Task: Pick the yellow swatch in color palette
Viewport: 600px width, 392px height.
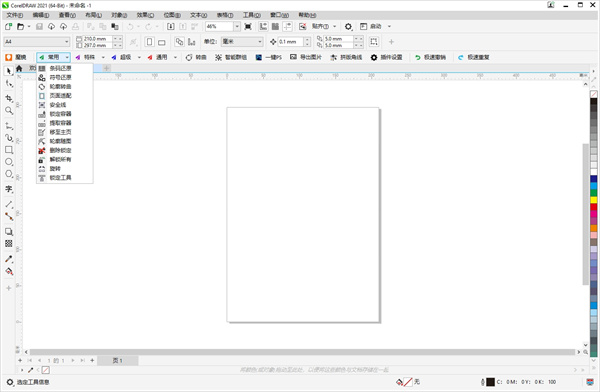Action: click(593, 200)
